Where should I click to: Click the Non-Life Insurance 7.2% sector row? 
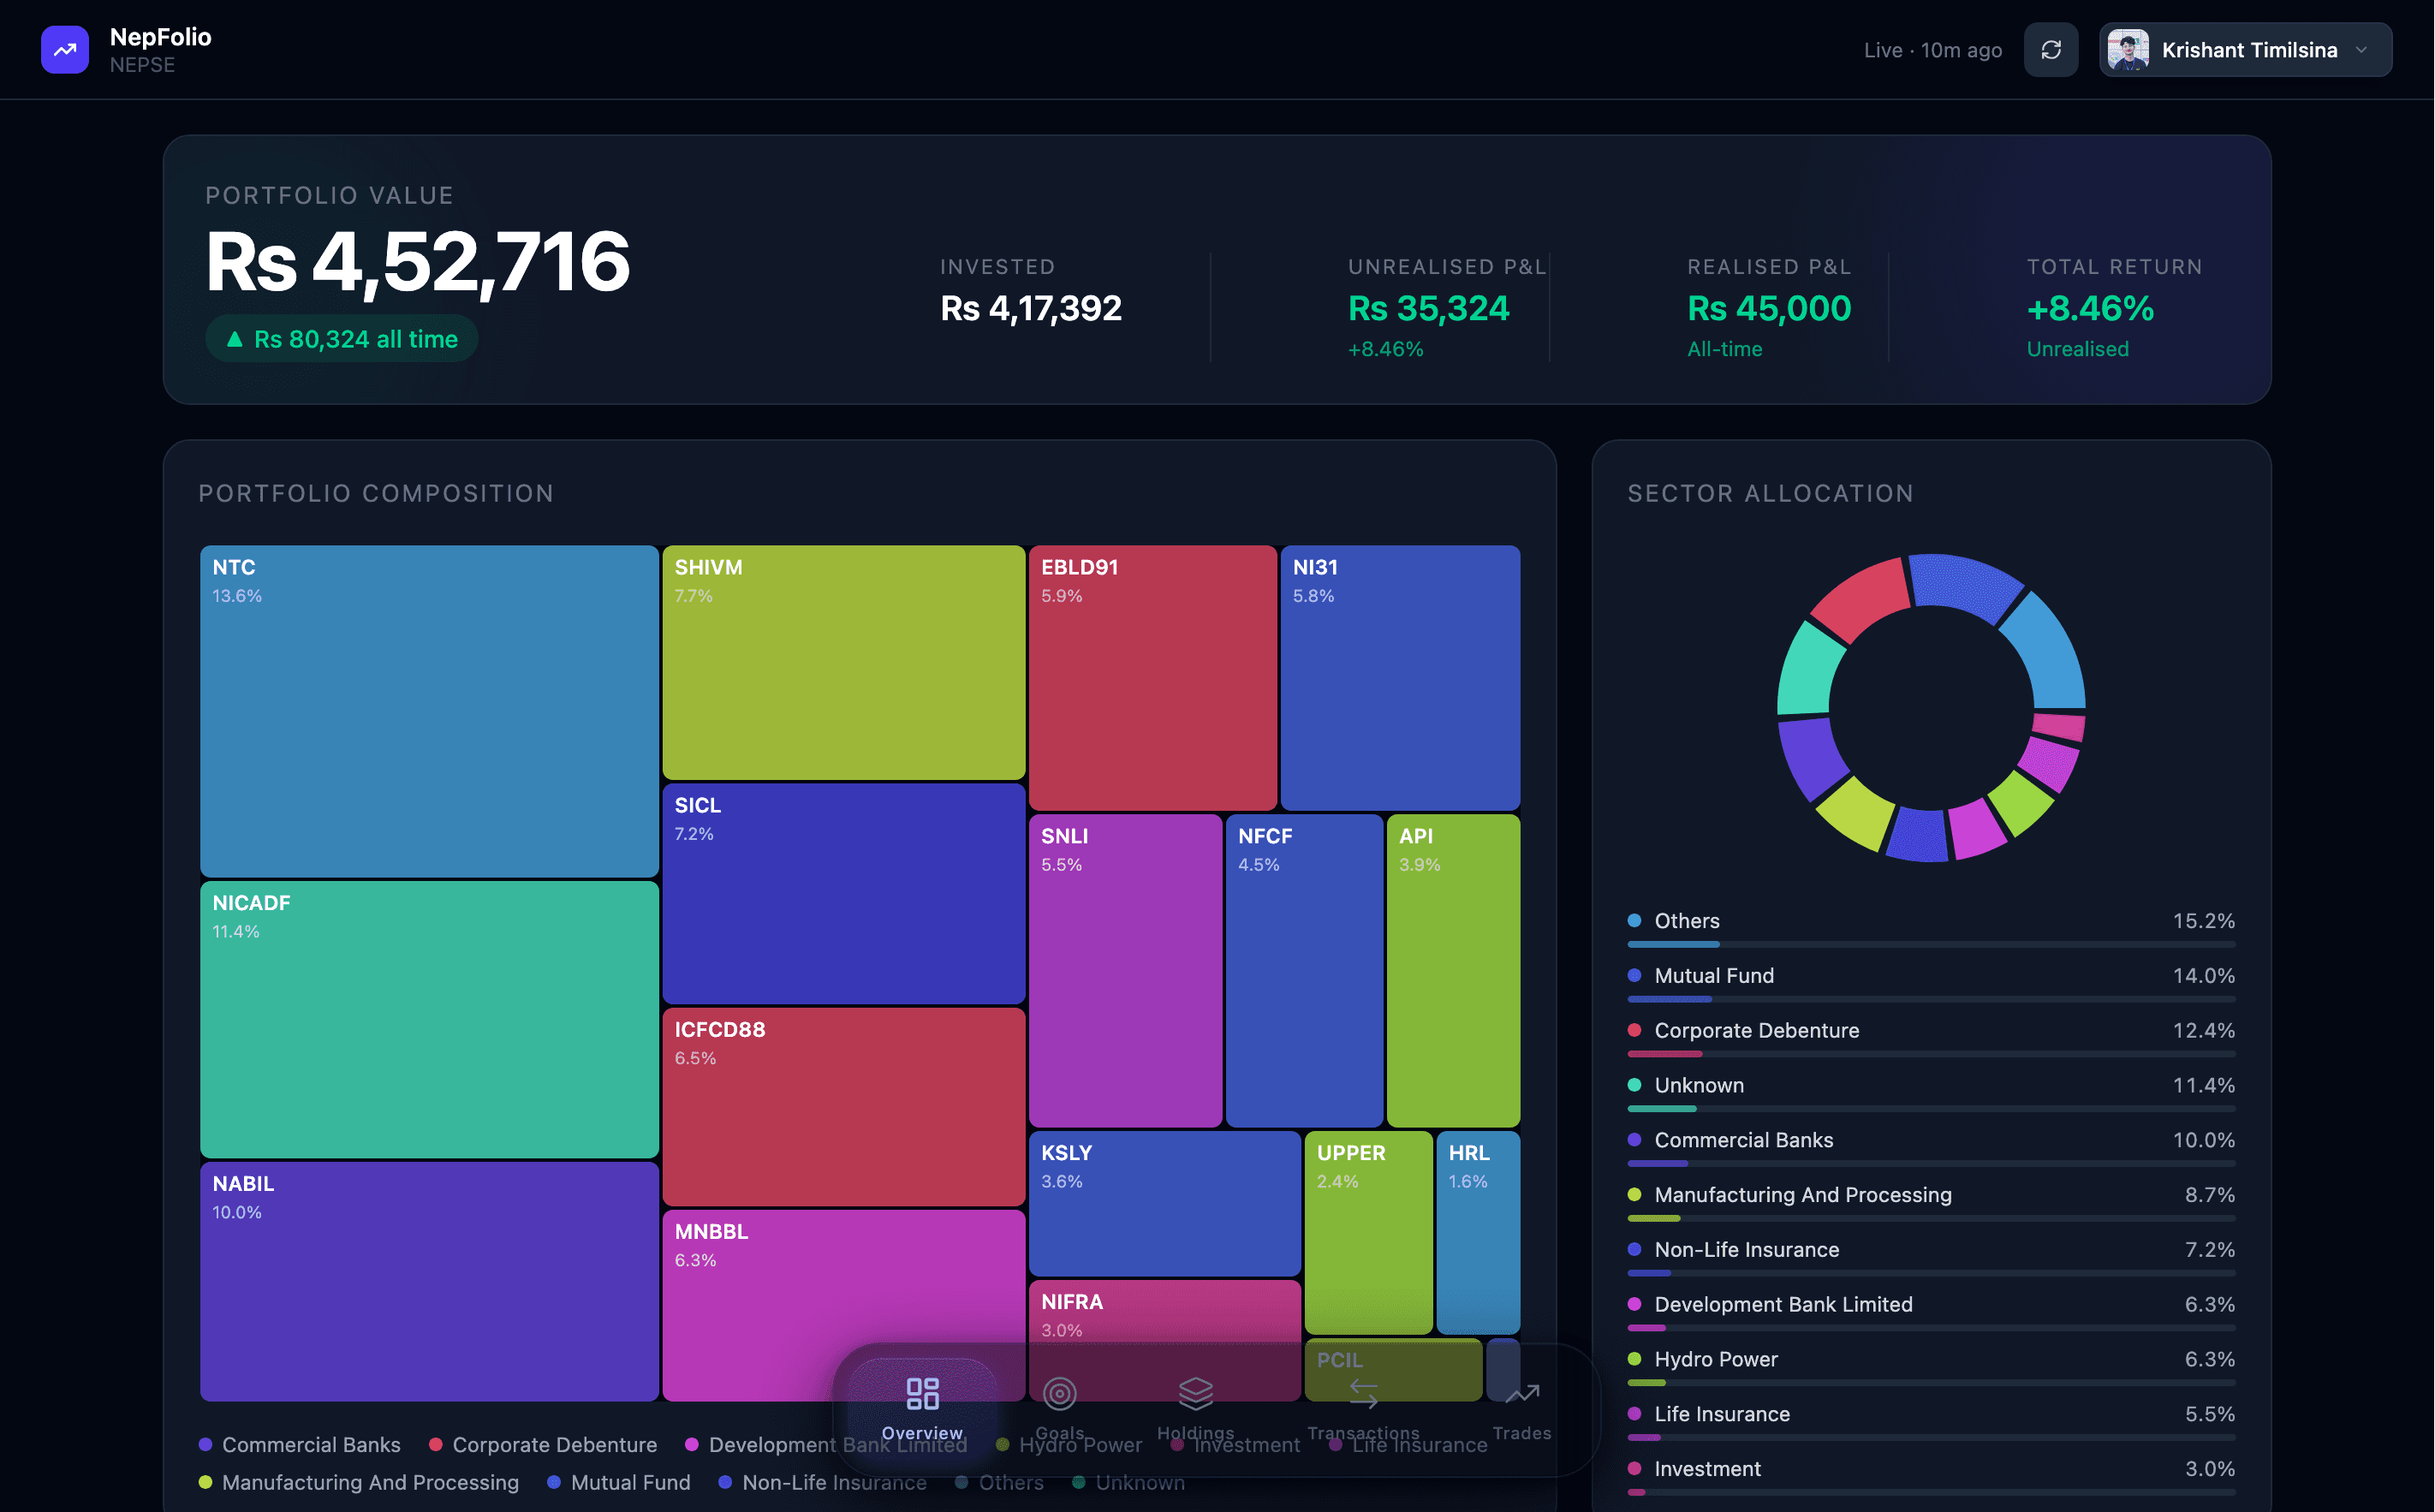click(x=1931, y=1257)
